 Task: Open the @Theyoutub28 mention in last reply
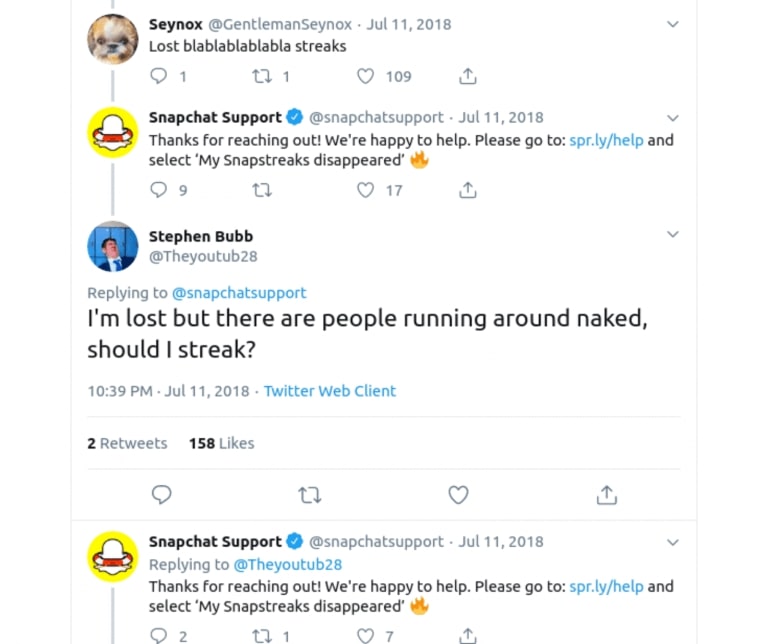tap(288, 564)
